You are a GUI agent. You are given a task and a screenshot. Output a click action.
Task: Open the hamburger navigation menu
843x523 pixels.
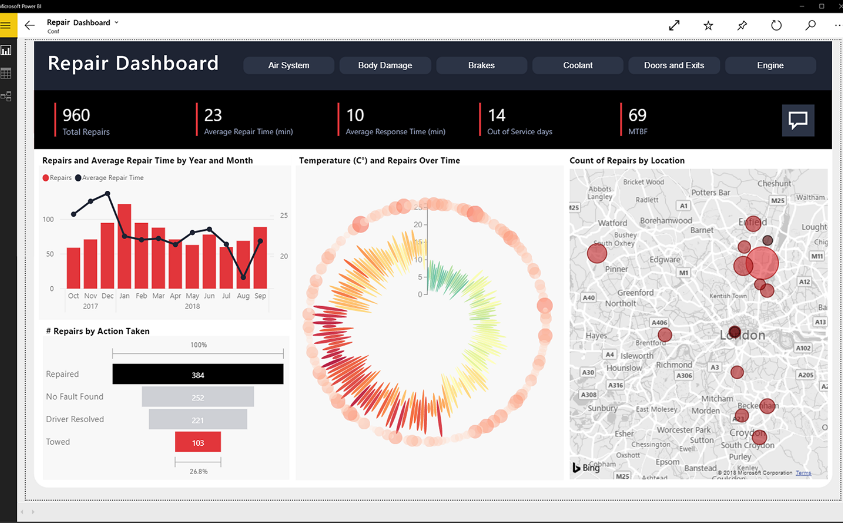click(6, 25)
